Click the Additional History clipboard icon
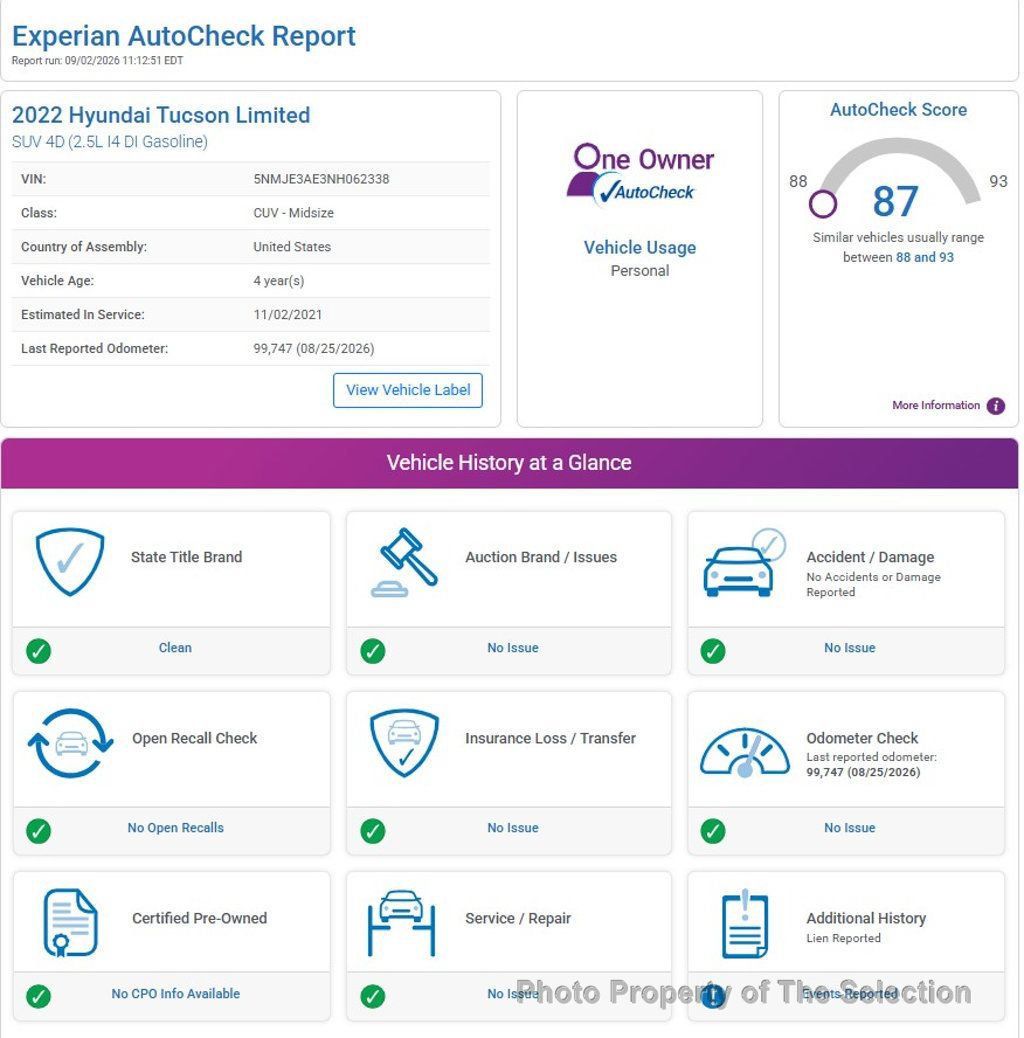Image resolution: width=1024 pixels, height=1038 pixels. [745, 923]
